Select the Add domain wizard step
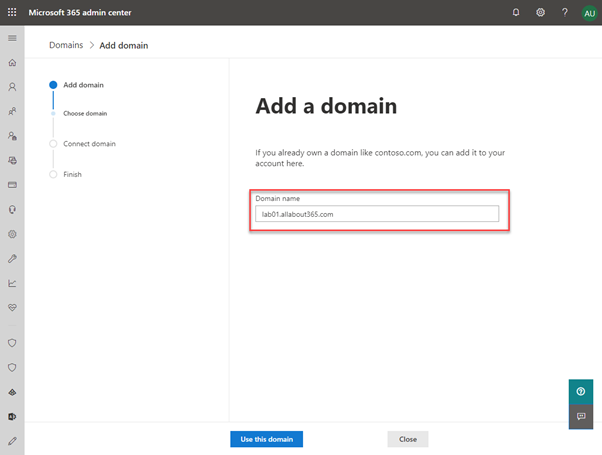 tap(83, 85)
